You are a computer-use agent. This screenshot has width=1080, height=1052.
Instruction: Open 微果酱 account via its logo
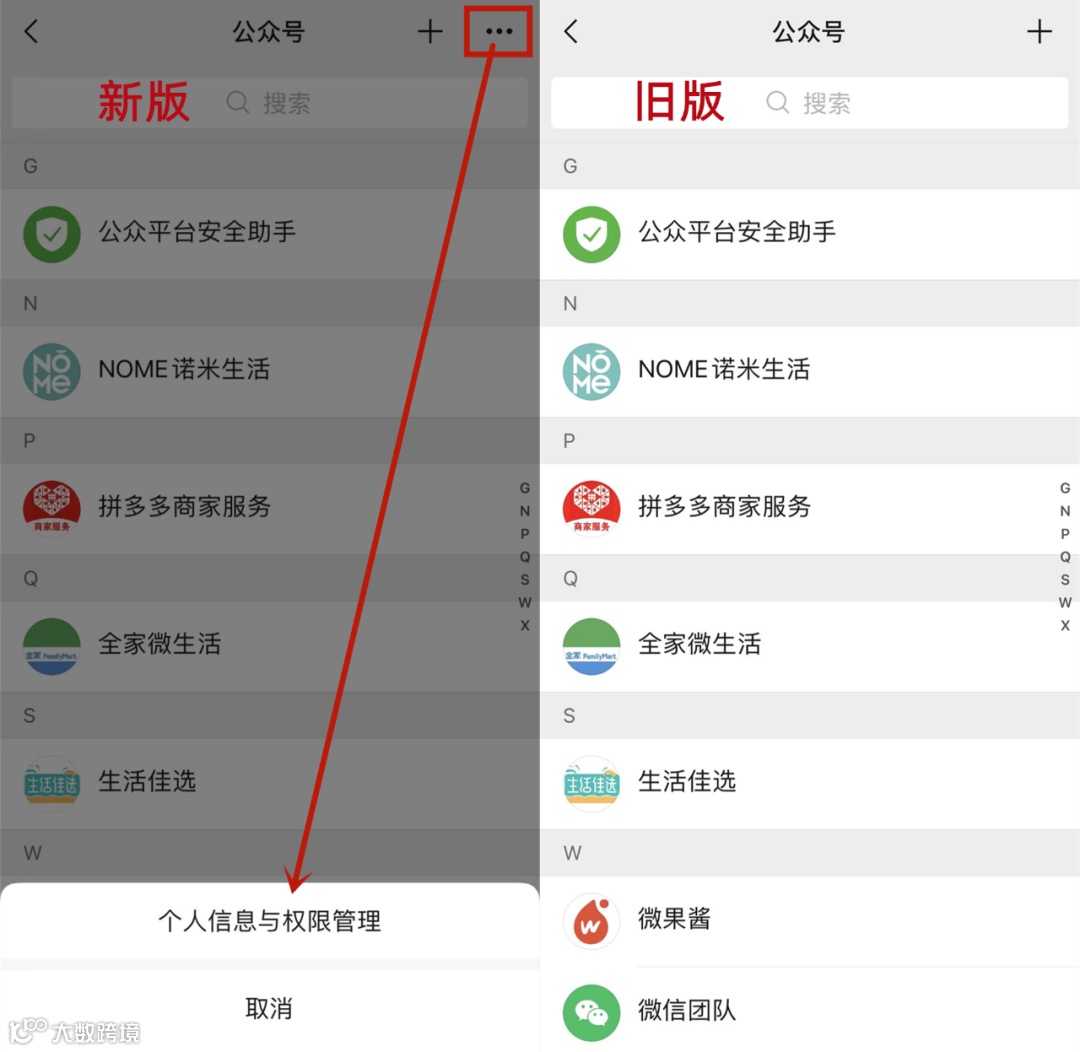coord(591,921)
